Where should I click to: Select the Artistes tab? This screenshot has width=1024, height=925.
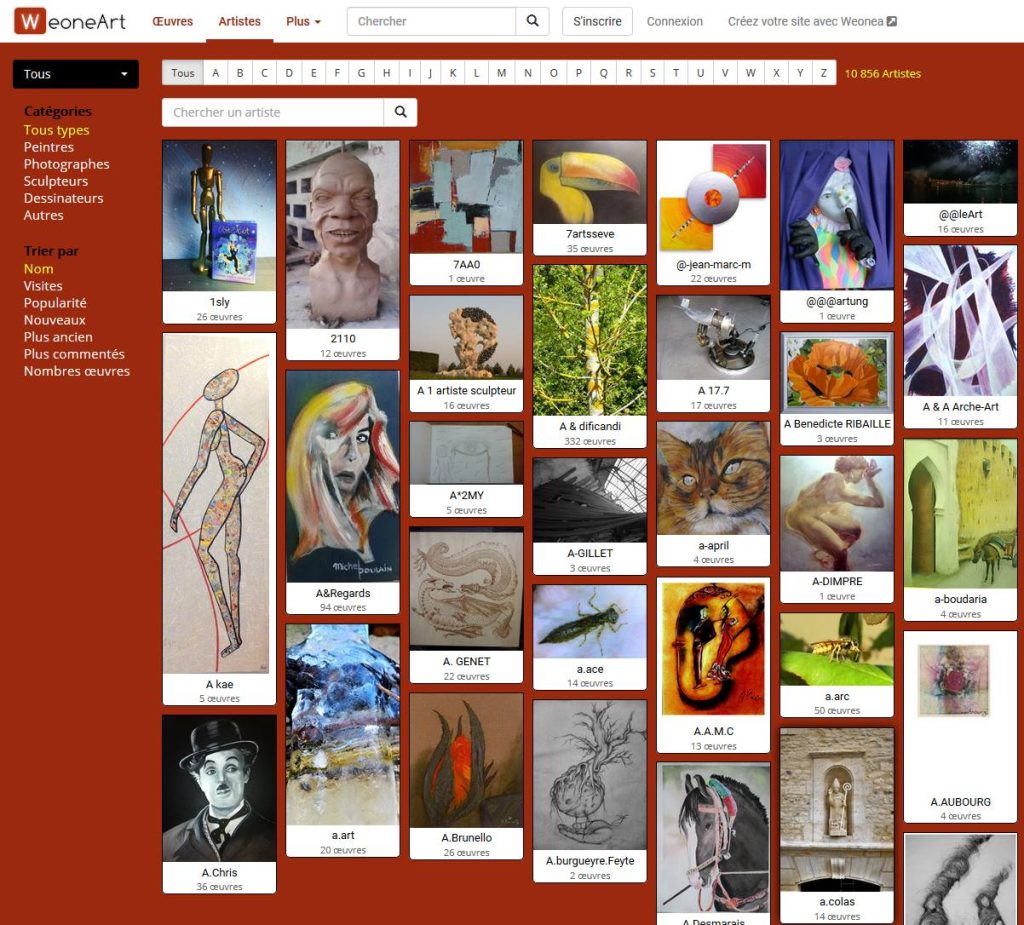click(239, 21)
